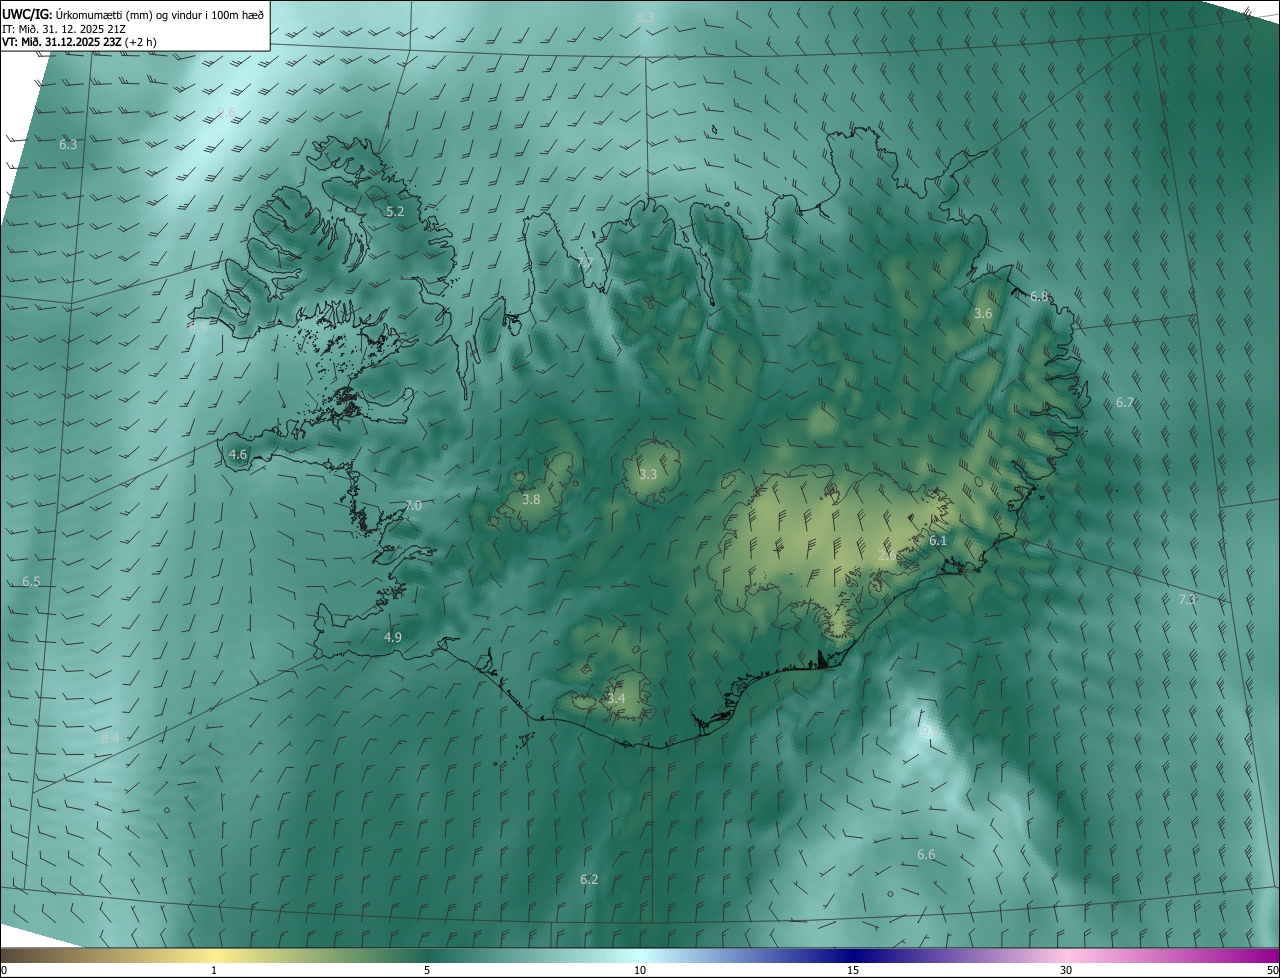Click the 6.3 value label
Screen dimensions: 1280x978
point(68,144)
